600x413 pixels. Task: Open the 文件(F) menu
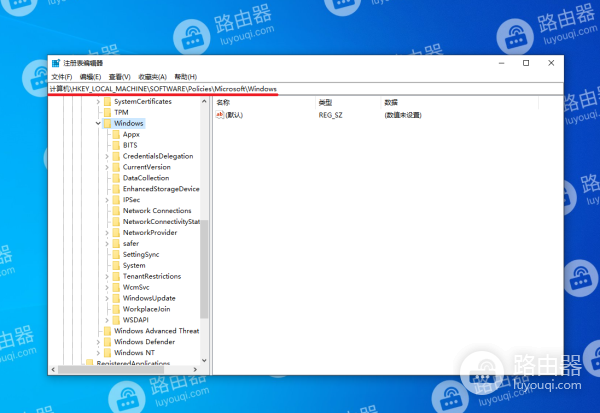tap(62, 77)
